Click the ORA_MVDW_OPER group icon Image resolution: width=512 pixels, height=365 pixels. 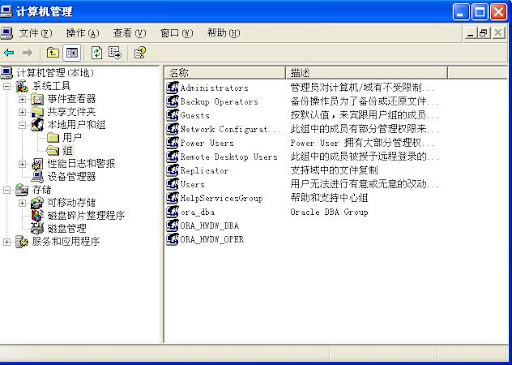coord(172,239)
